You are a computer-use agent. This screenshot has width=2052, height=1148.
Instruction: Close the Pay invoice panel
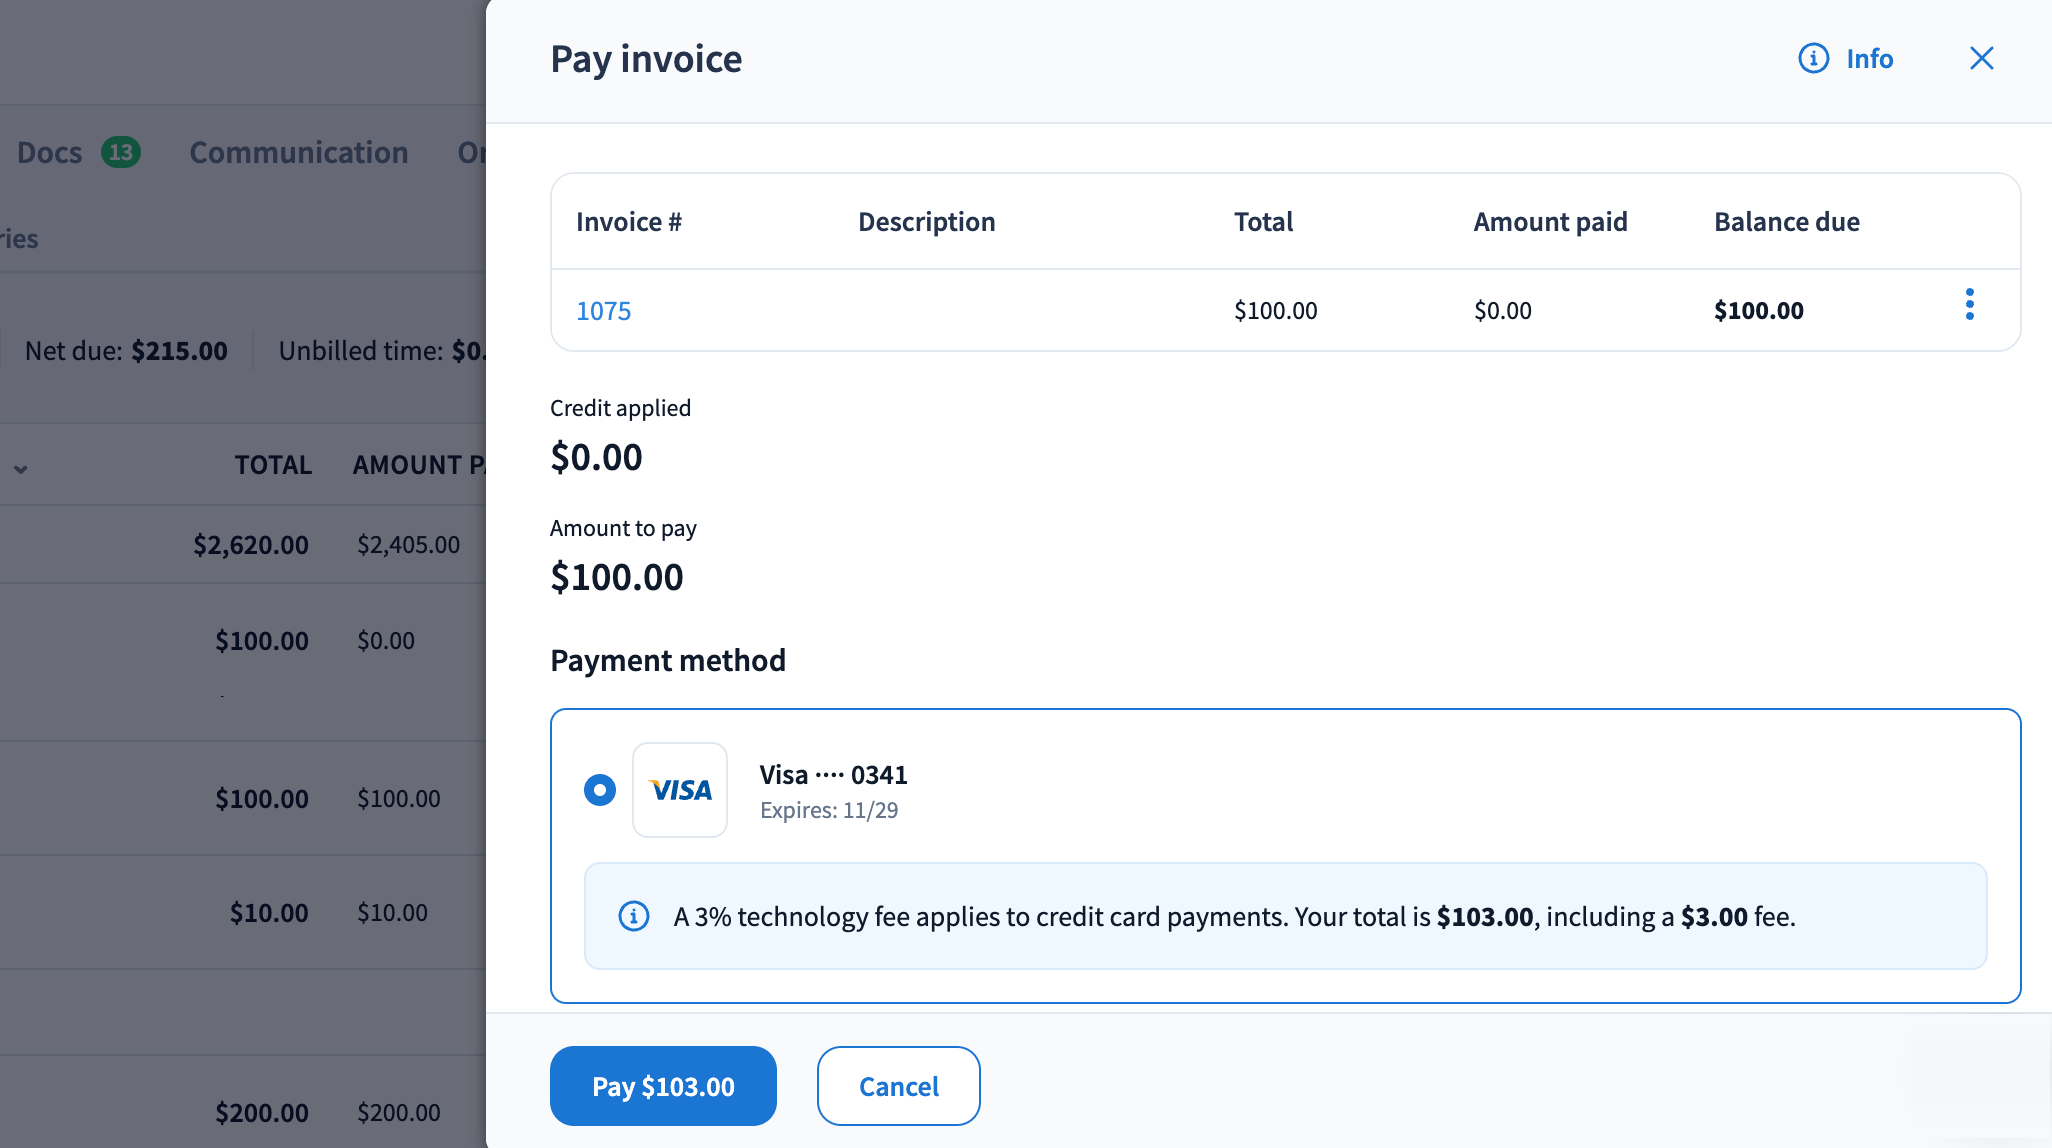(x=1981, y=59)
